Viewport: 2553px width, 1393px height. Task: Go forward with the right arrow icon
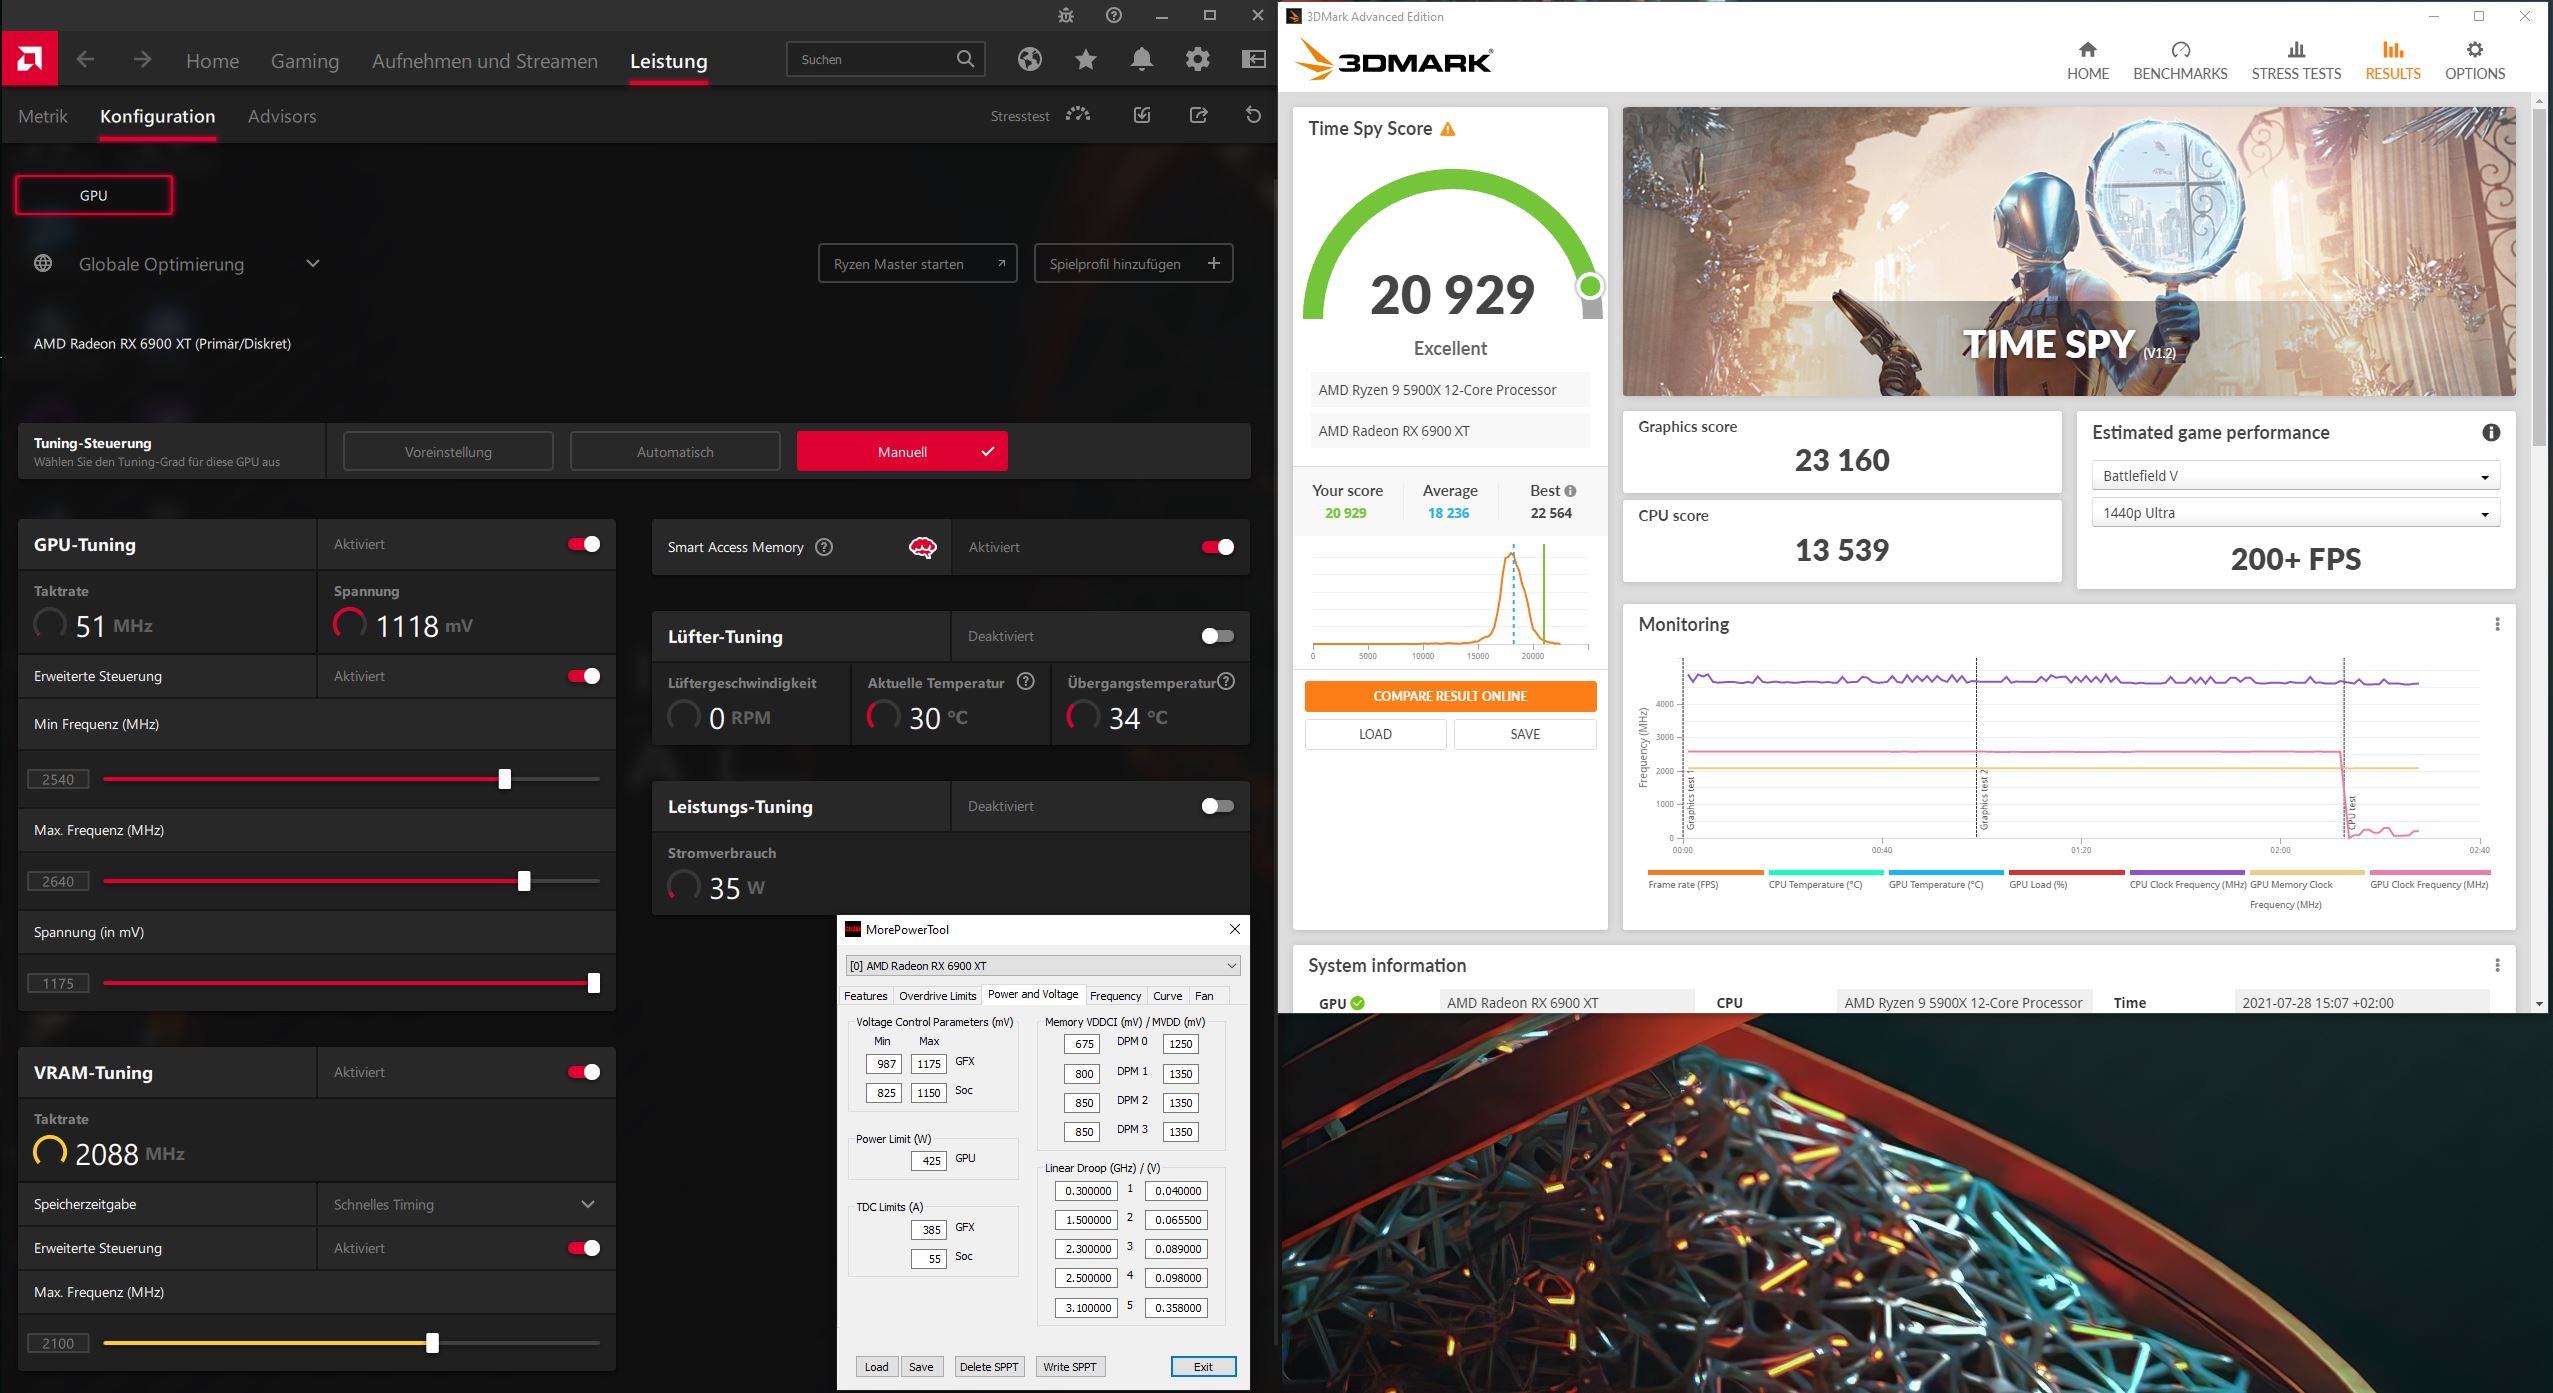(142, 60)
